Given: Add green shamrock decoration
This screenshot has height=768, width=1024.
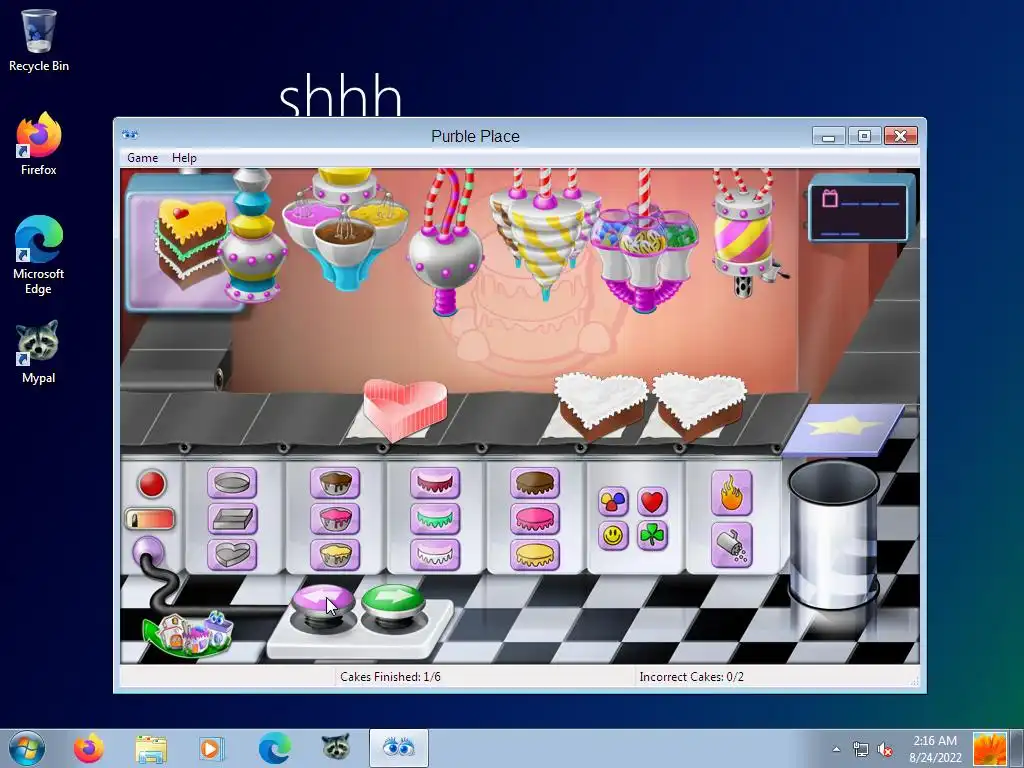Looking at the screenshot, I should (652, 536).
